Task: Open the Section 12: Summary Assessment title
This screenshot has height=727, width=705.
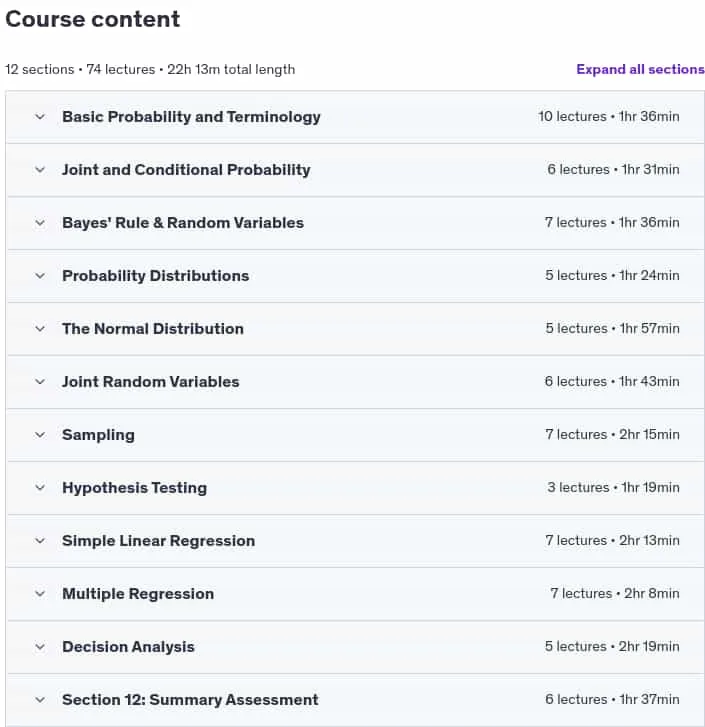Action: (x=190, y=700)
